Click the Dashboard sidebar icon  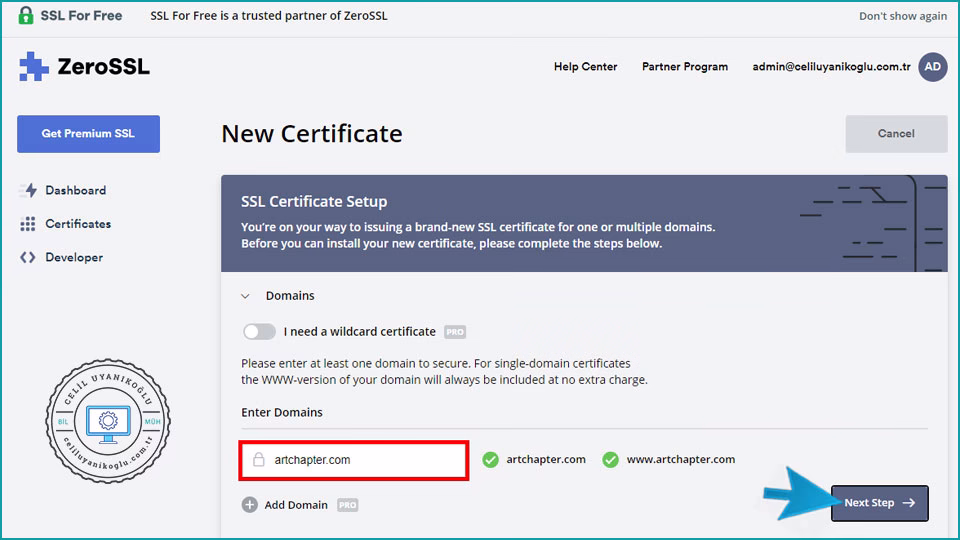click(28, 190)
